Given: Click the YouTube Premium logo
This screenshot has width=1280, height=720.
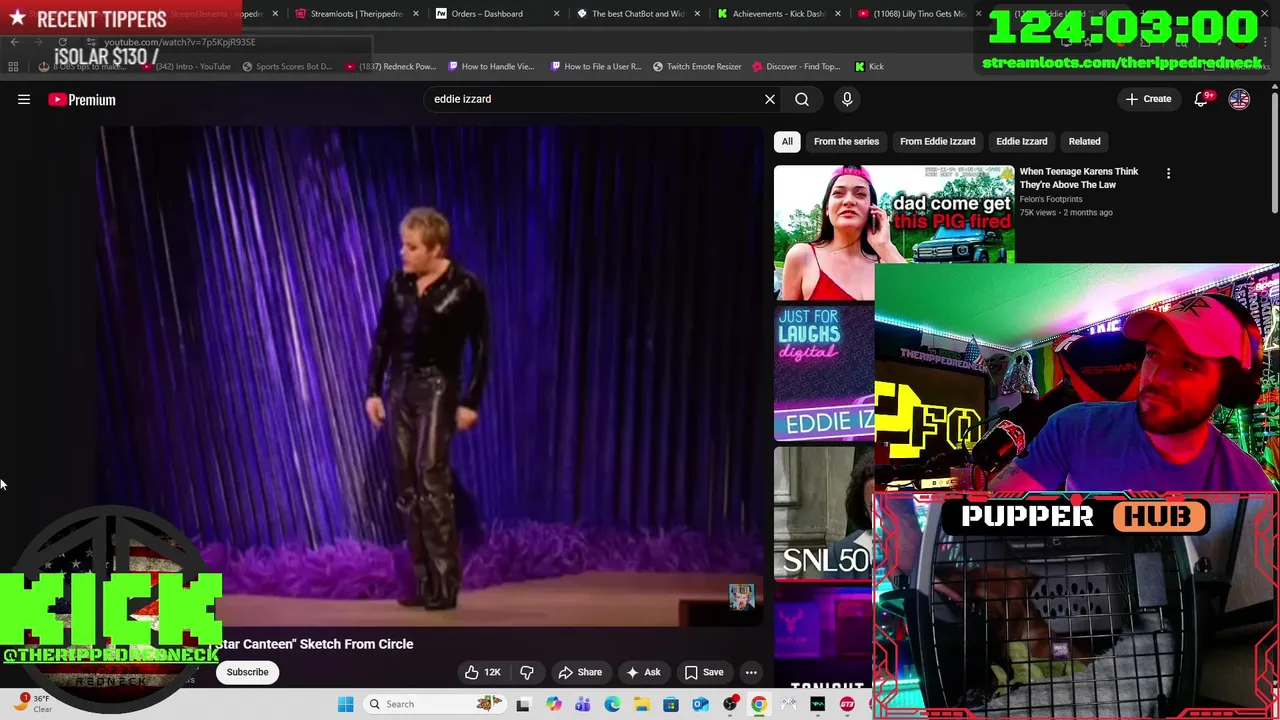Looking at the screenshot, I should tap(82, 100).
